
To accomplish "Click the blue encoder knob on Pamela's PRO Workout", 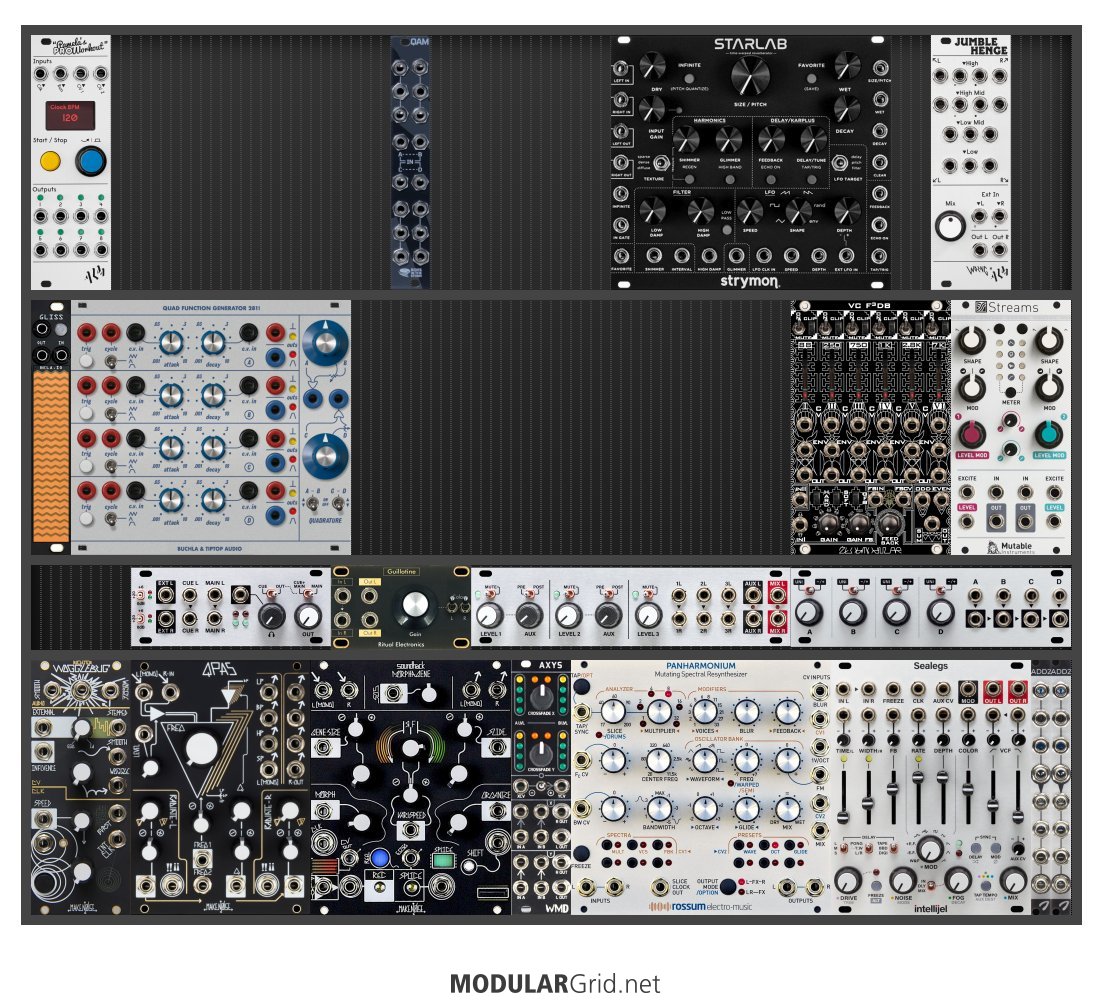I will pos(90,161).
